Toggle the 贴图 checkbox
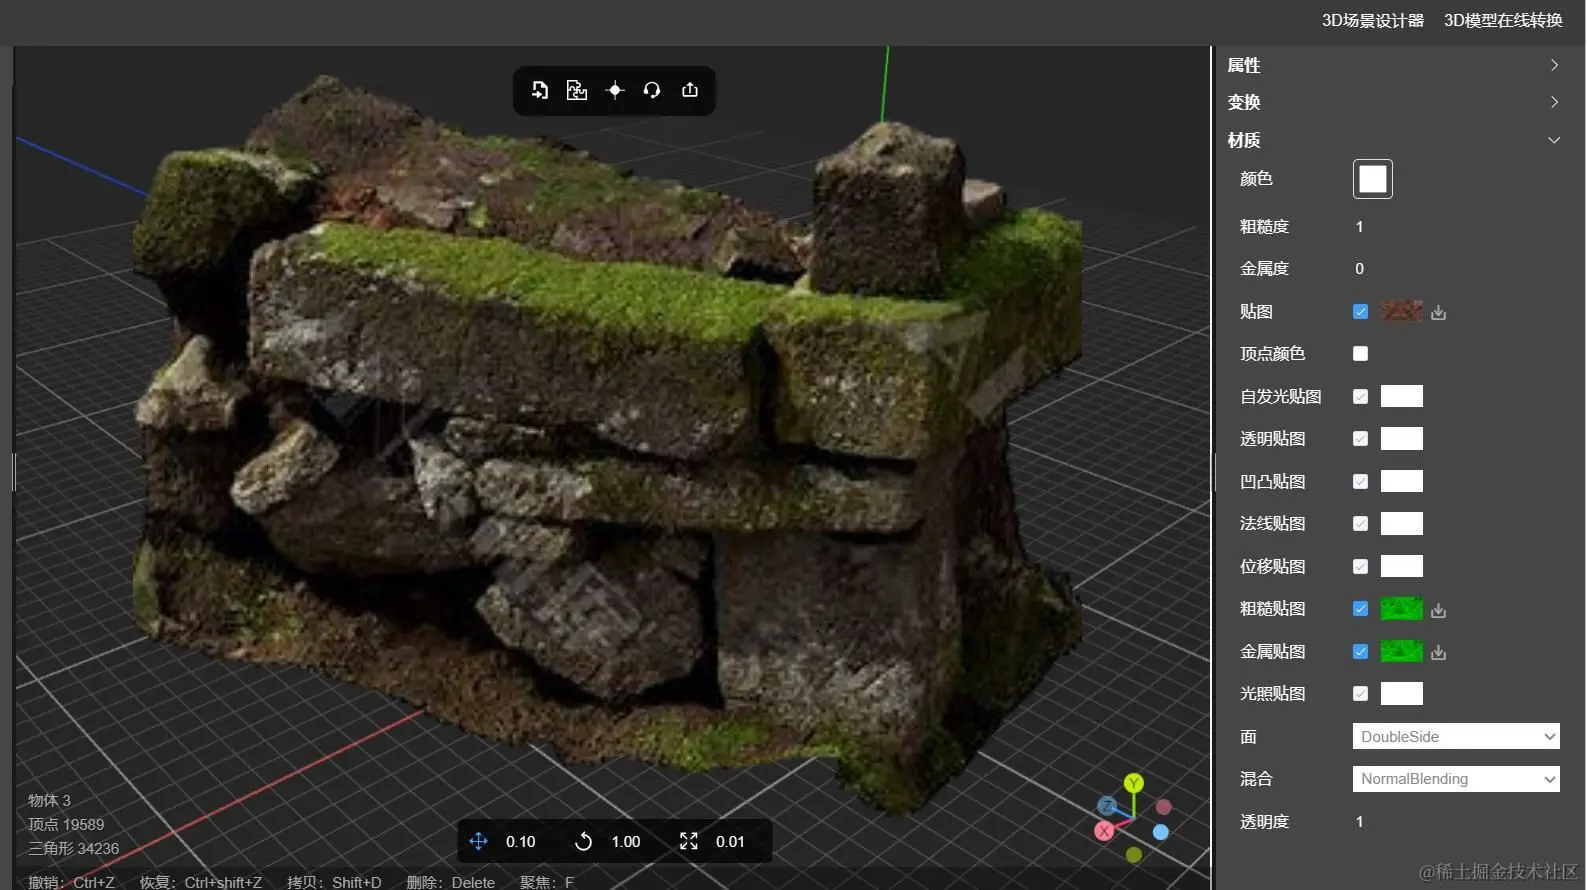1587x890 pixels. (1360, 312)
